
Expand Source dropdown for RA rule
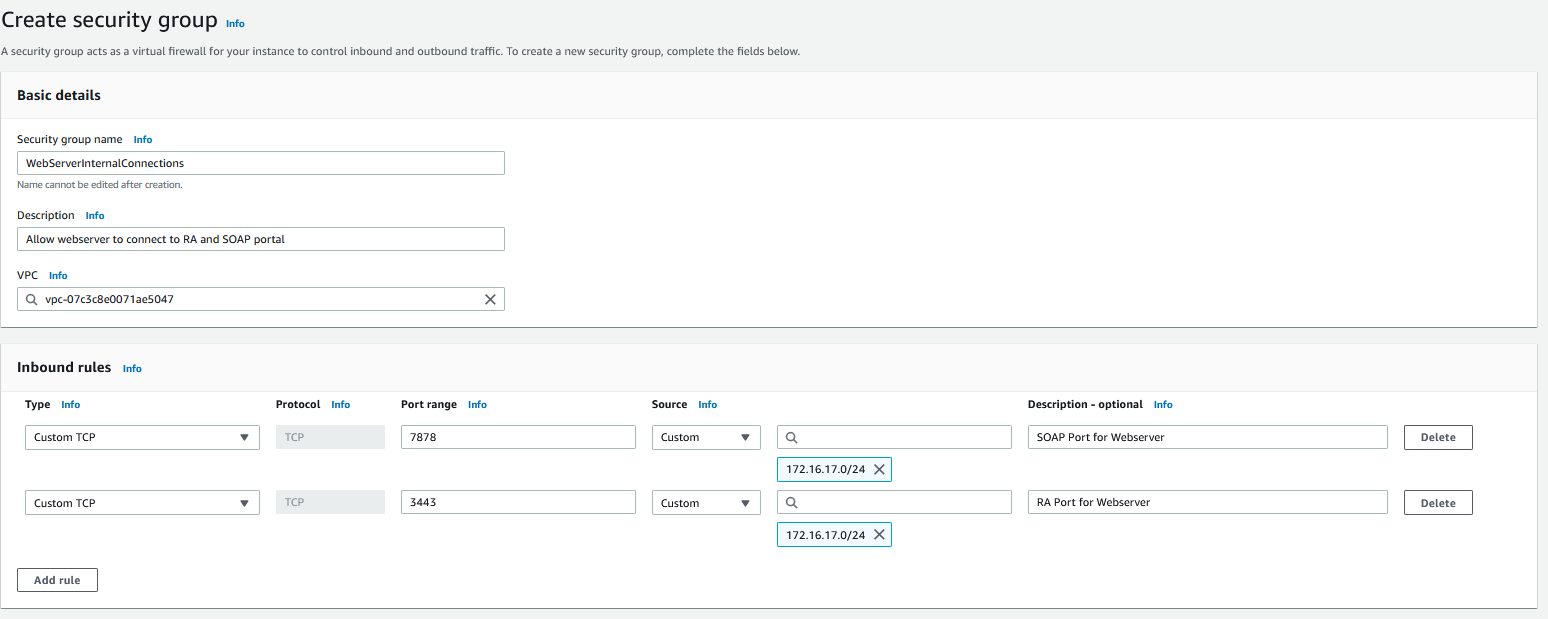(705, 503)
